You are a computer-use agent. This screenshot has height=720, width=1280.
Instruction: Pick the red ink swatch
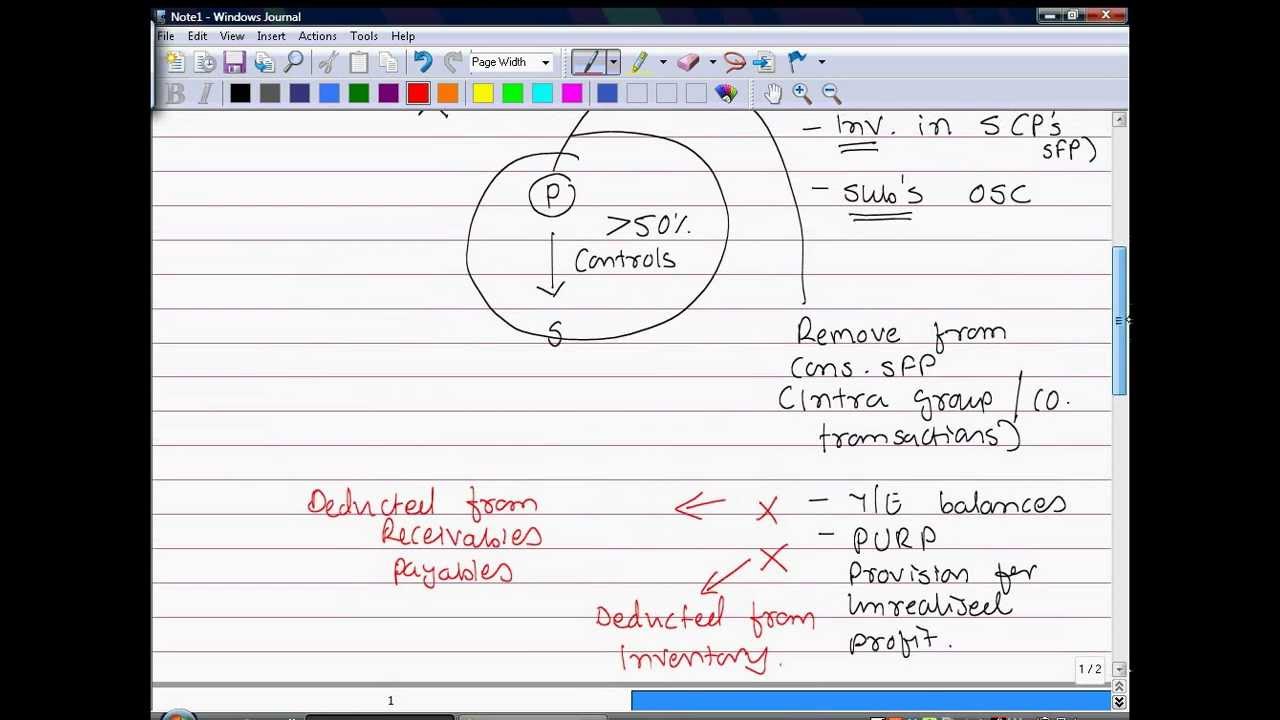coord(418,94)
